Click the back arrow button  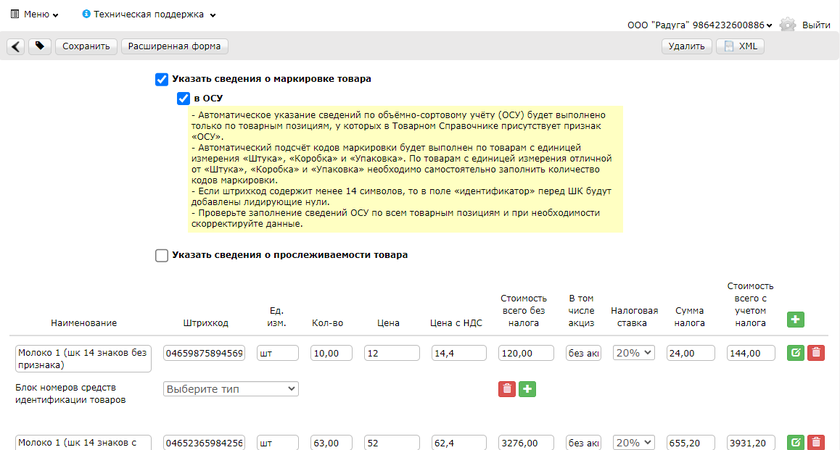point(17,46)
